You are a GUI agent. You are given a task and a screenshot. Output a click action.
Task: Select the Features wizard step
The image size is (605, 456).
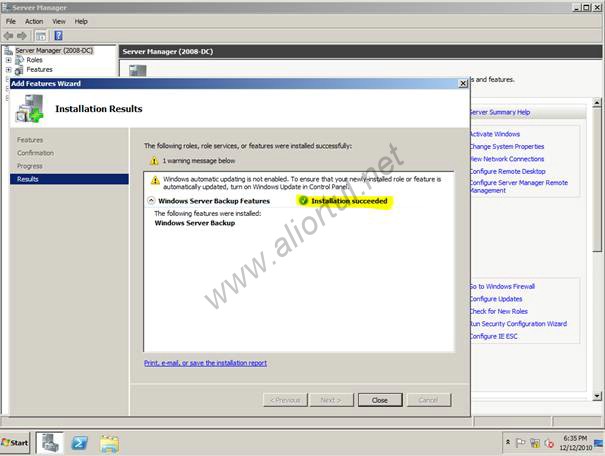[x=30, y=140]
